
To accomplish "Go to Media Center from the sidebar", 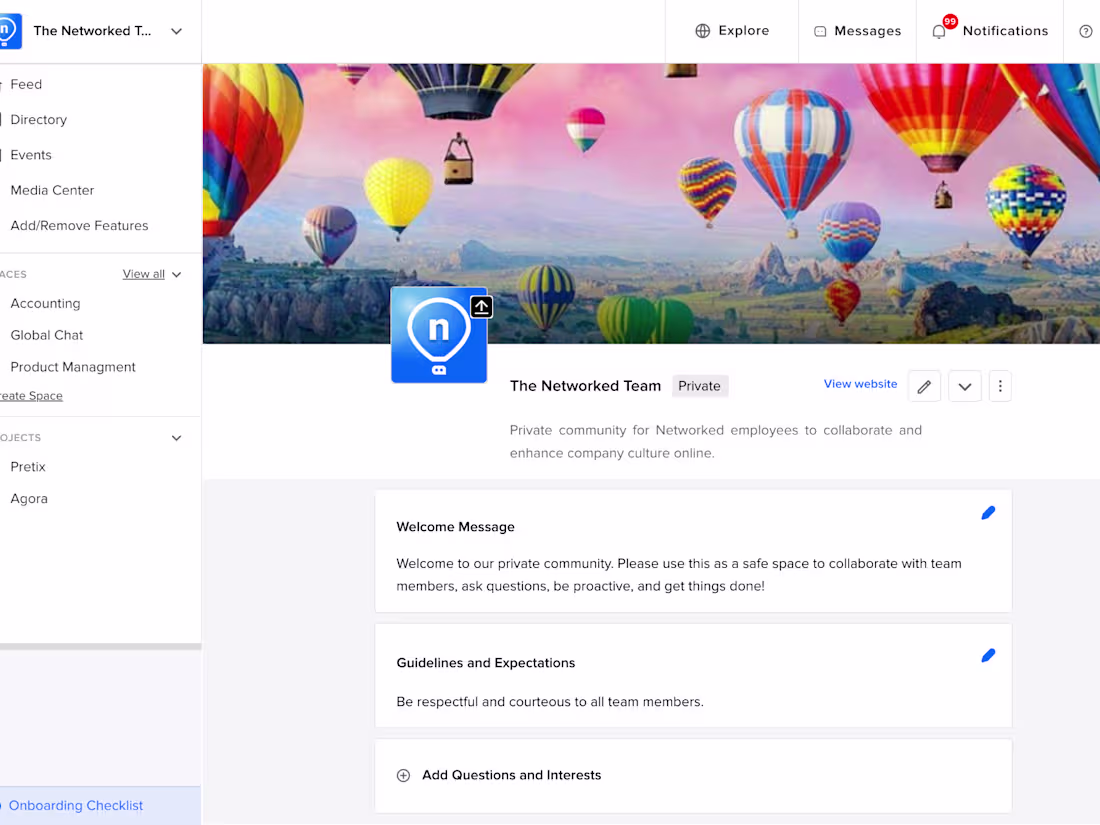I will click(51, 190).
